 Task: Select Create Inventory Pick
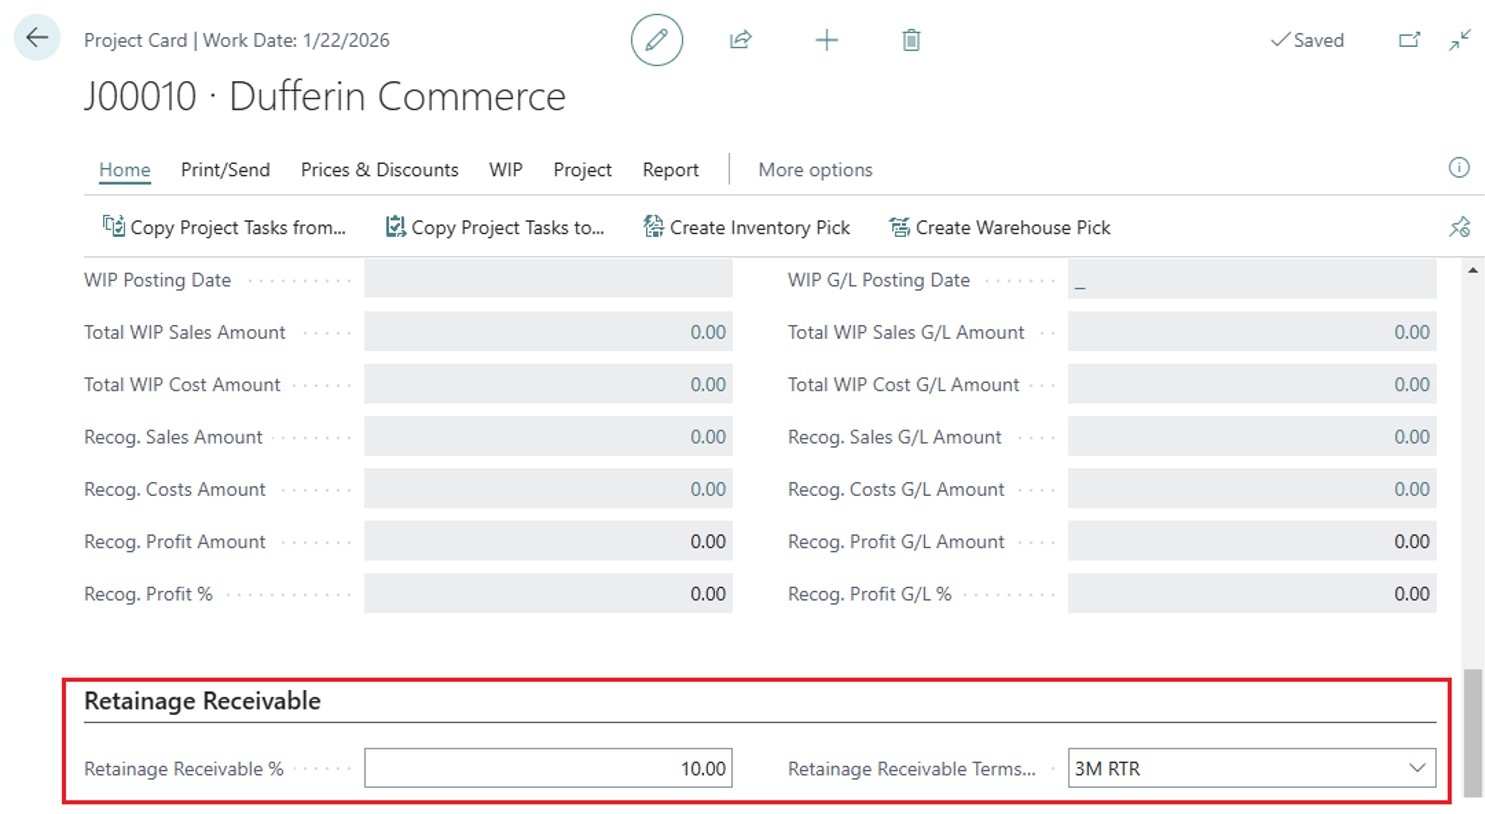click(747, 227)
